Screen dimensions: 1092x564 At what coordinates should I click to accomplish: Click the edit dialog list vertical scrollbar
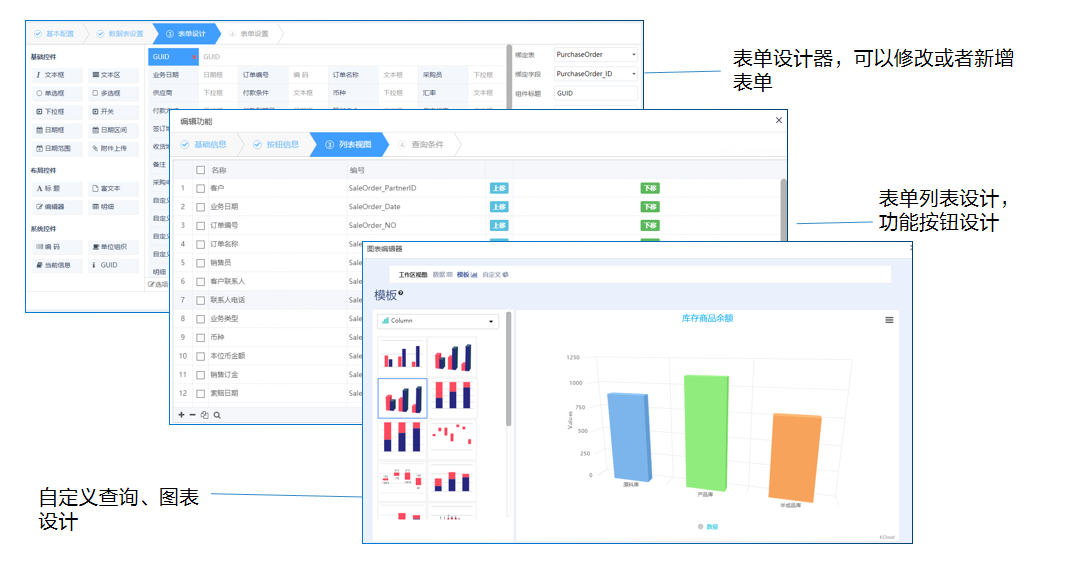[783, 209]
